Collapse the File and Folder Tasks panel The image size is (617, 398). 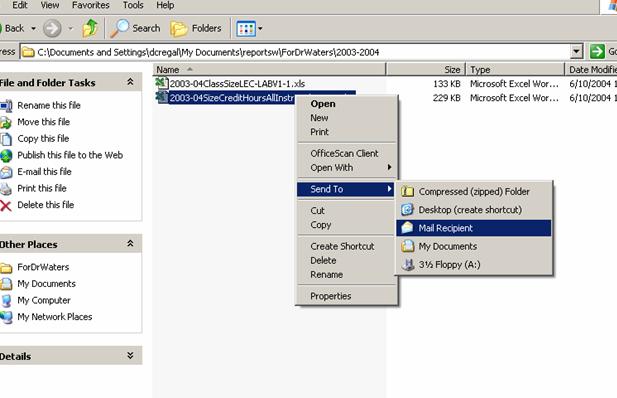(x=130, y=82)
